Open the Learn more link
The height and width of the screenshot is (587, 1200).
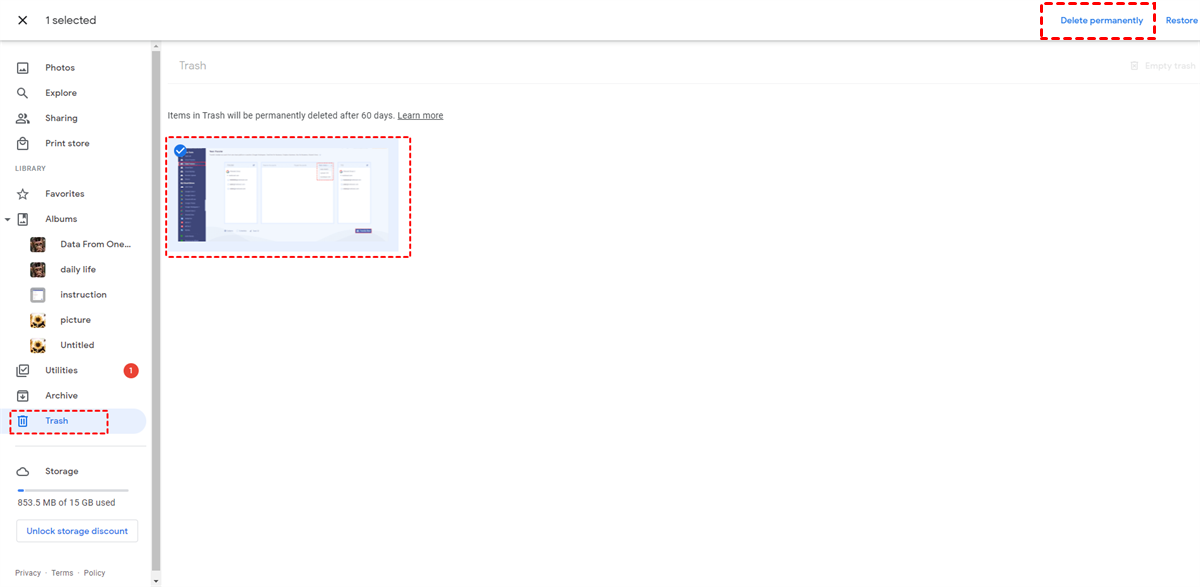click(420, 116)
